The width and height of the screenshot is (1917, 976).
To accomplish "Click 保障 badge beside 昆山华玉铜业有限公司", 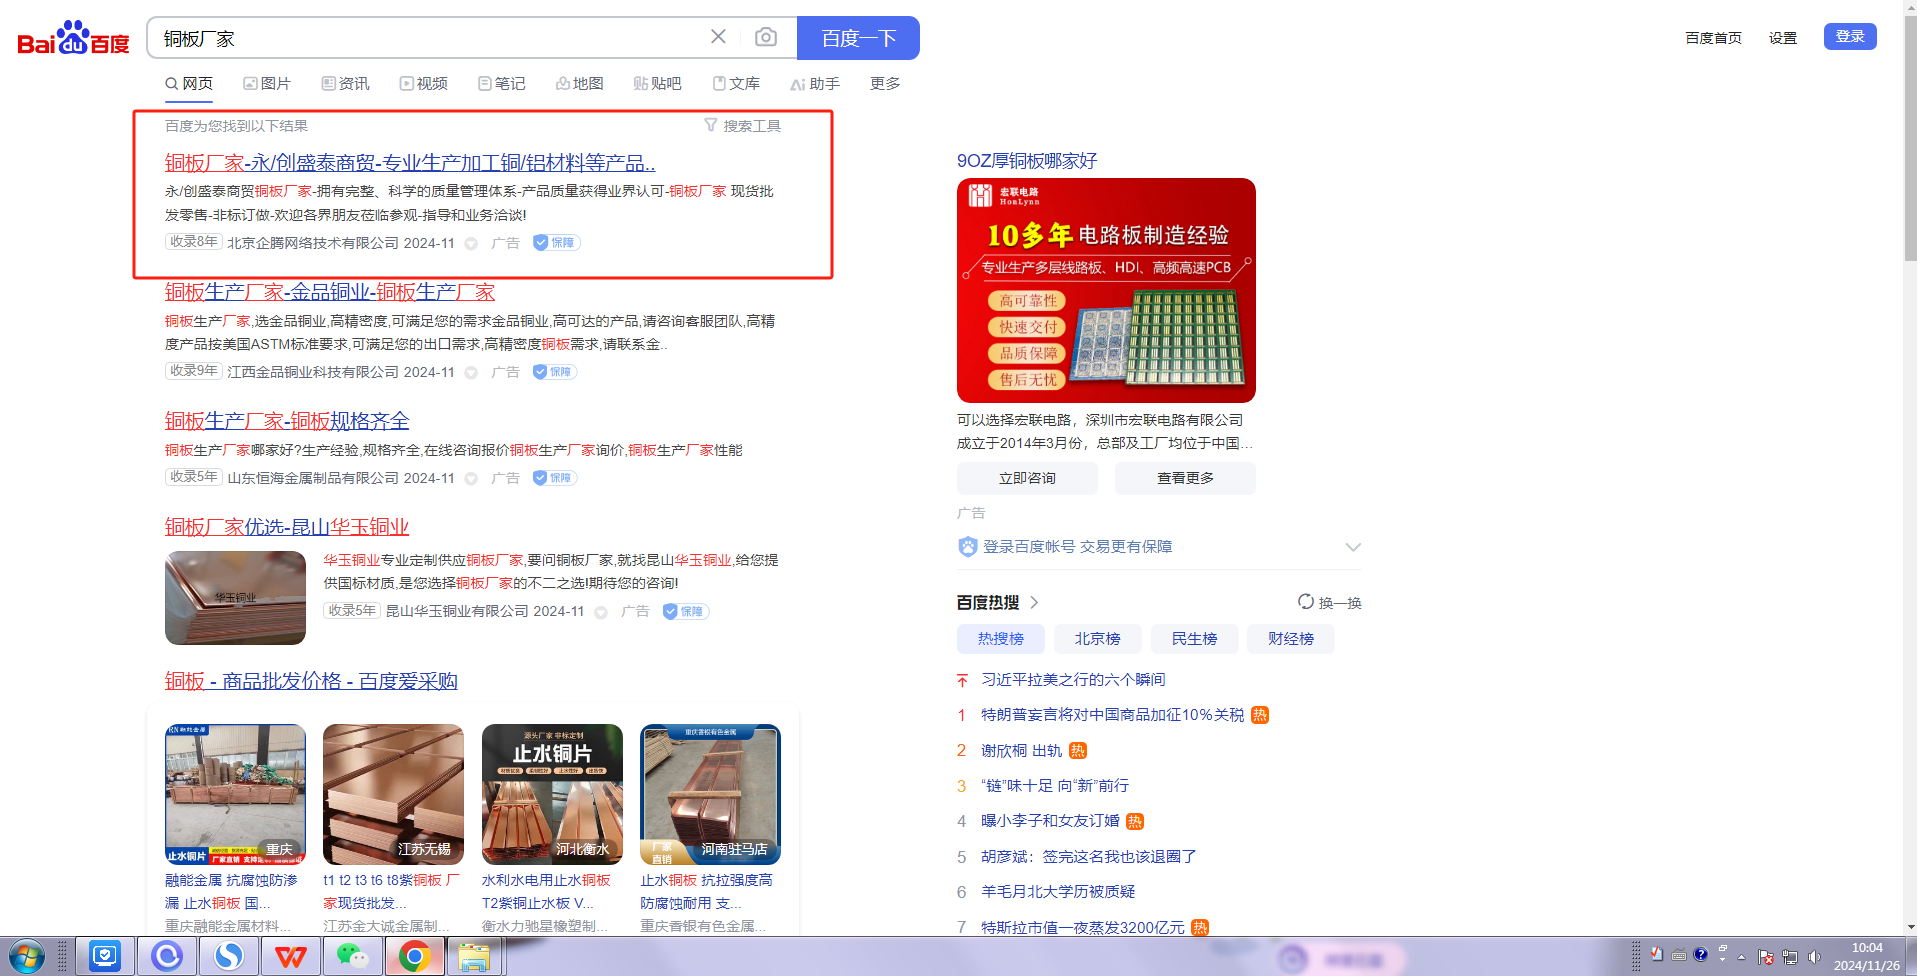I will [x=685, y=611].
